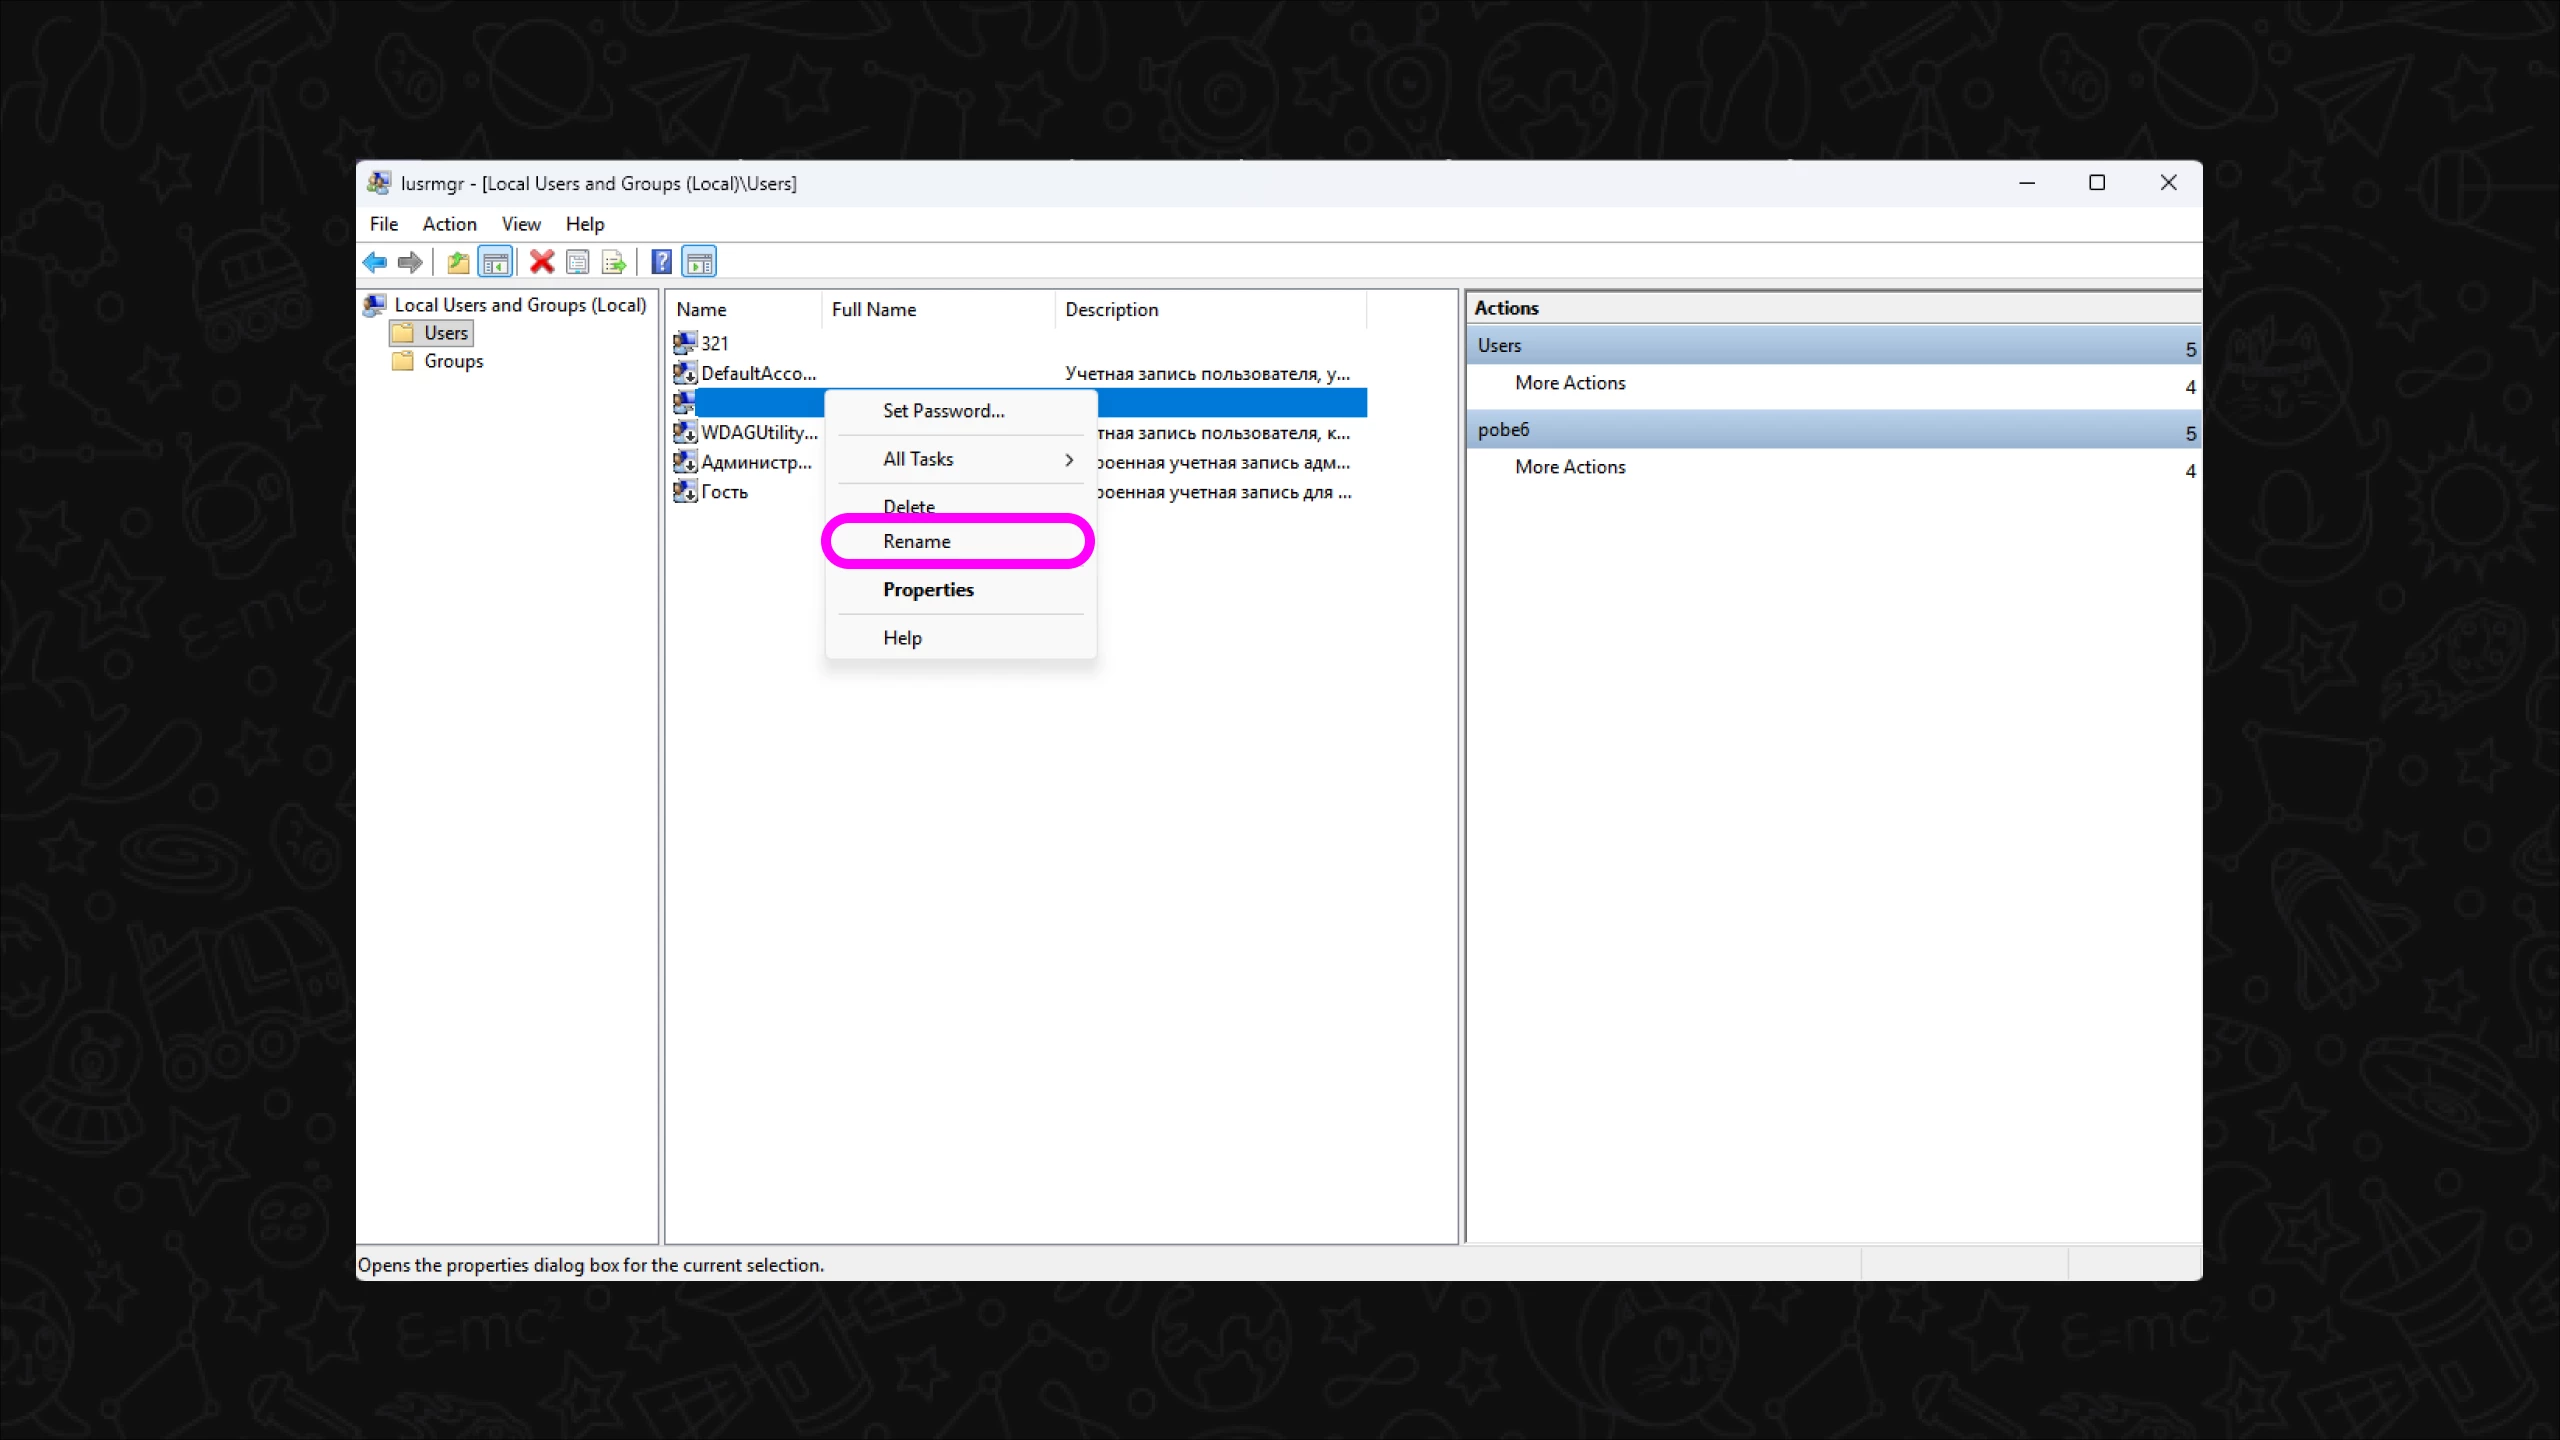Click More Actions under Users section
This screenshot has height=1440, width=2560.
(x=1570, y=383)
